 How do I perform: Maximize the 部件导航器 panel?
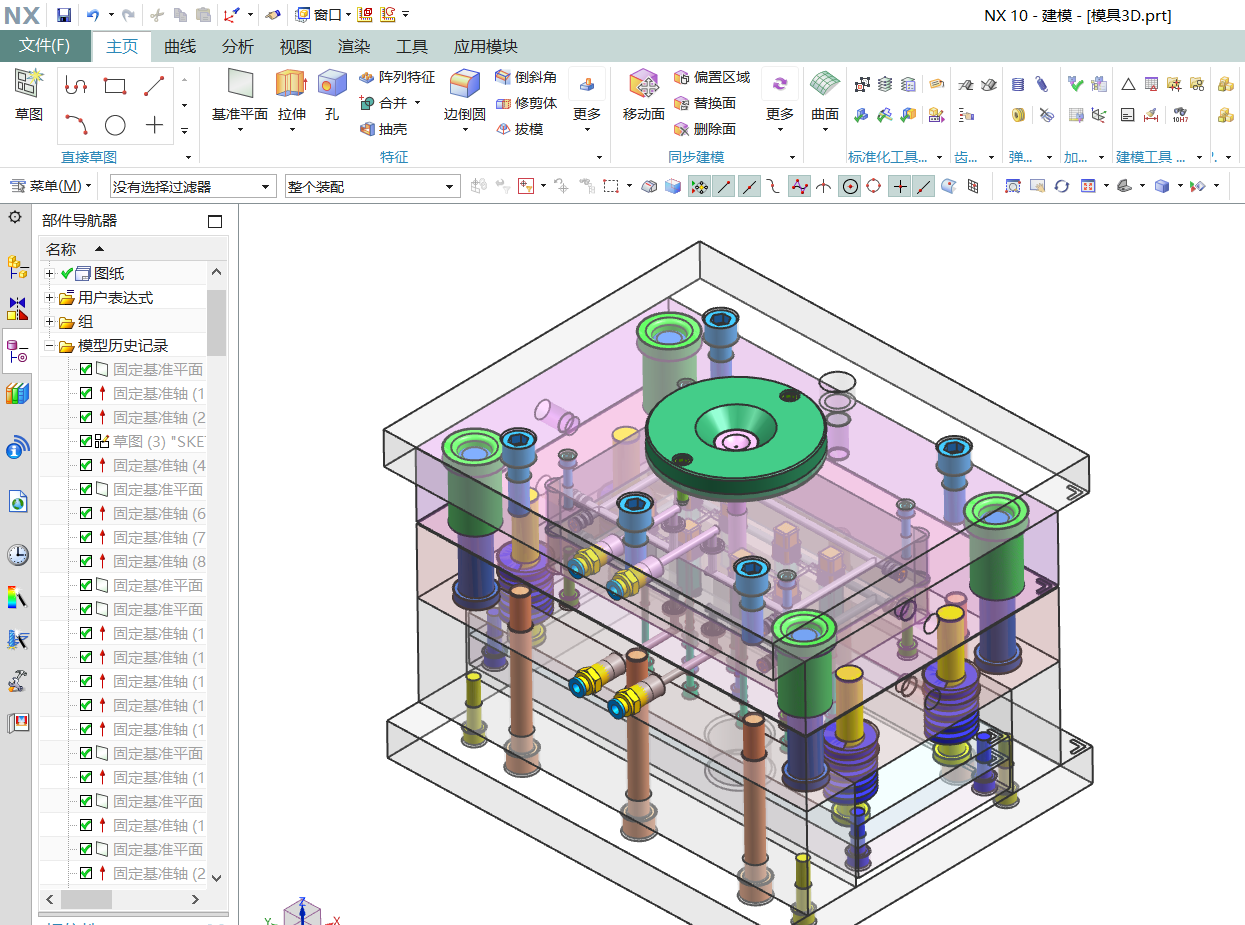point(215,221)
